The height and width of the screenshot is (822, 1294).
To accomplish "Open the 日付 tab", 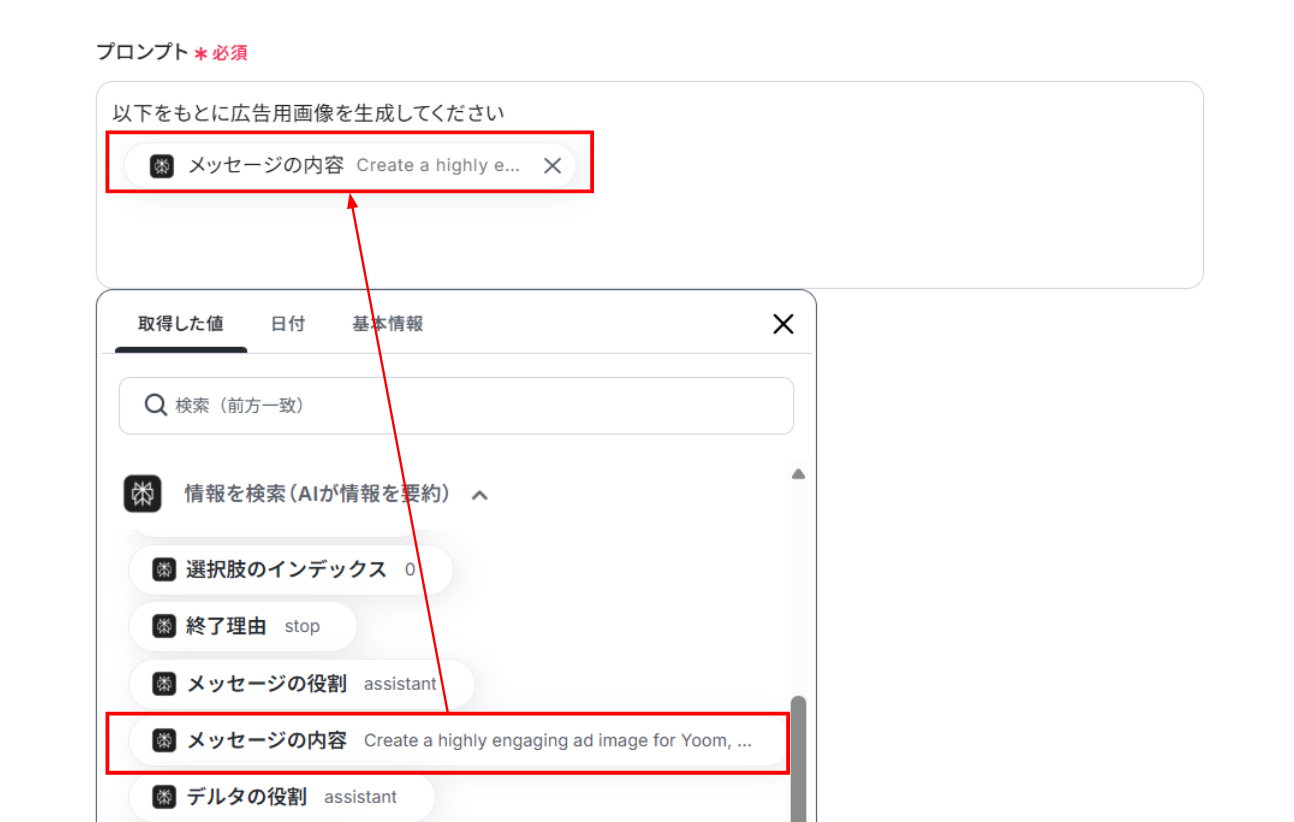I will [288, 324].
